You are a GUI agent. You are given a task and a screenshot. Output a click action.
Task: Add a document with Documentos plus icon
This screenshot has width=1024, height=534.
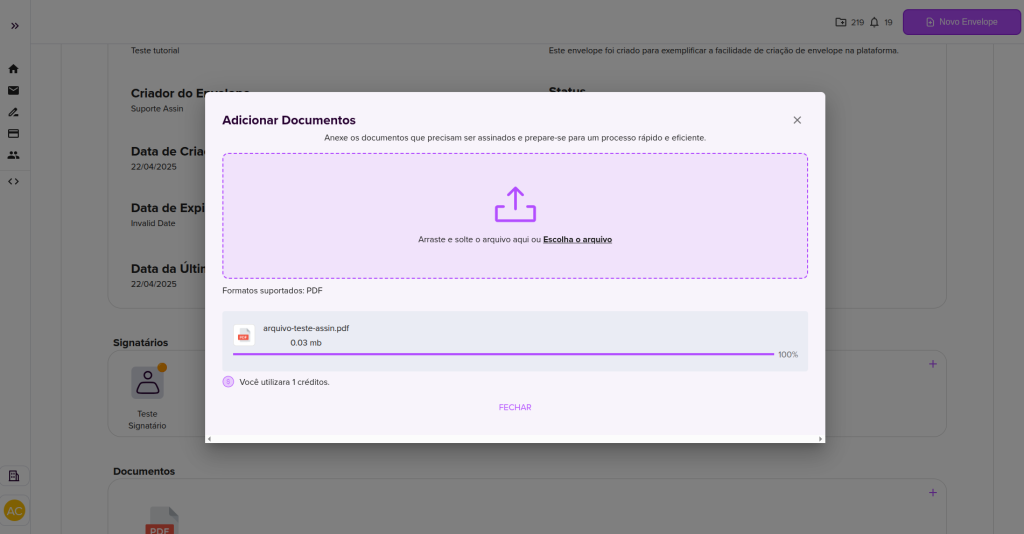(x=933, y=493)
